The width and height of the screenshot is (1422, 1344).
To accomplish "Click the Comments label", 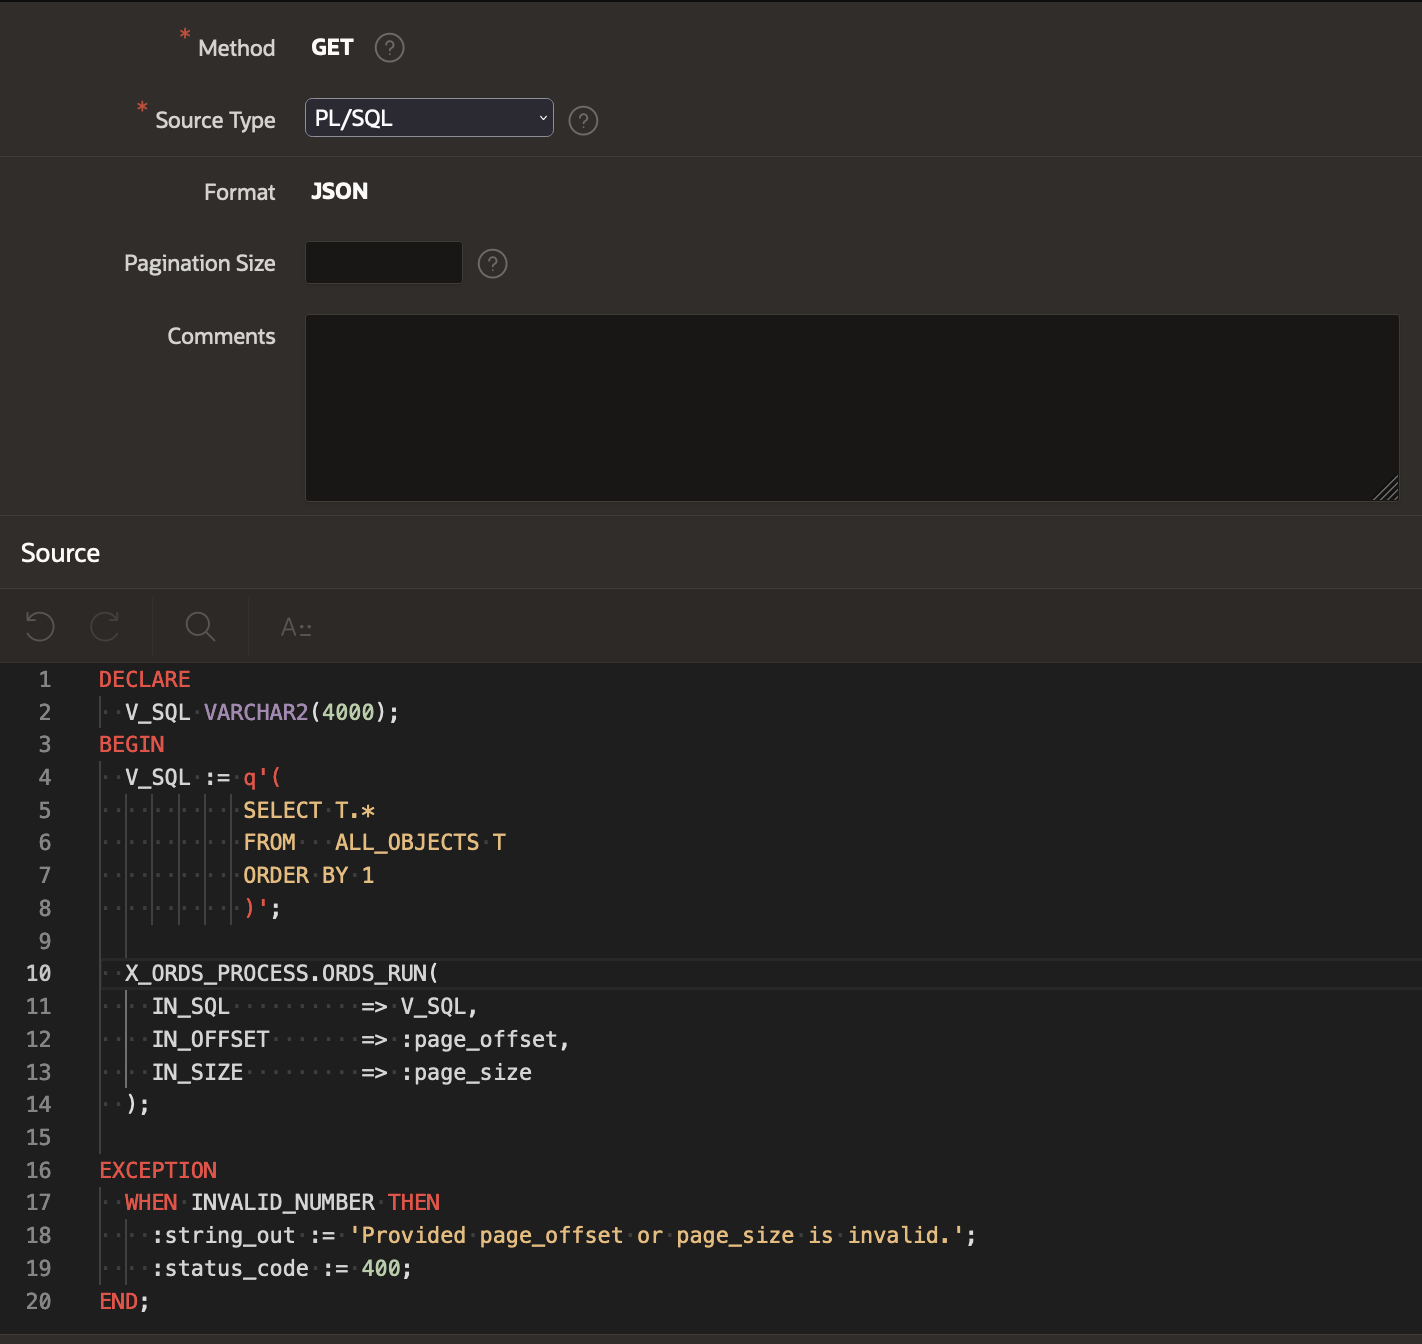I will pos(221,337).
